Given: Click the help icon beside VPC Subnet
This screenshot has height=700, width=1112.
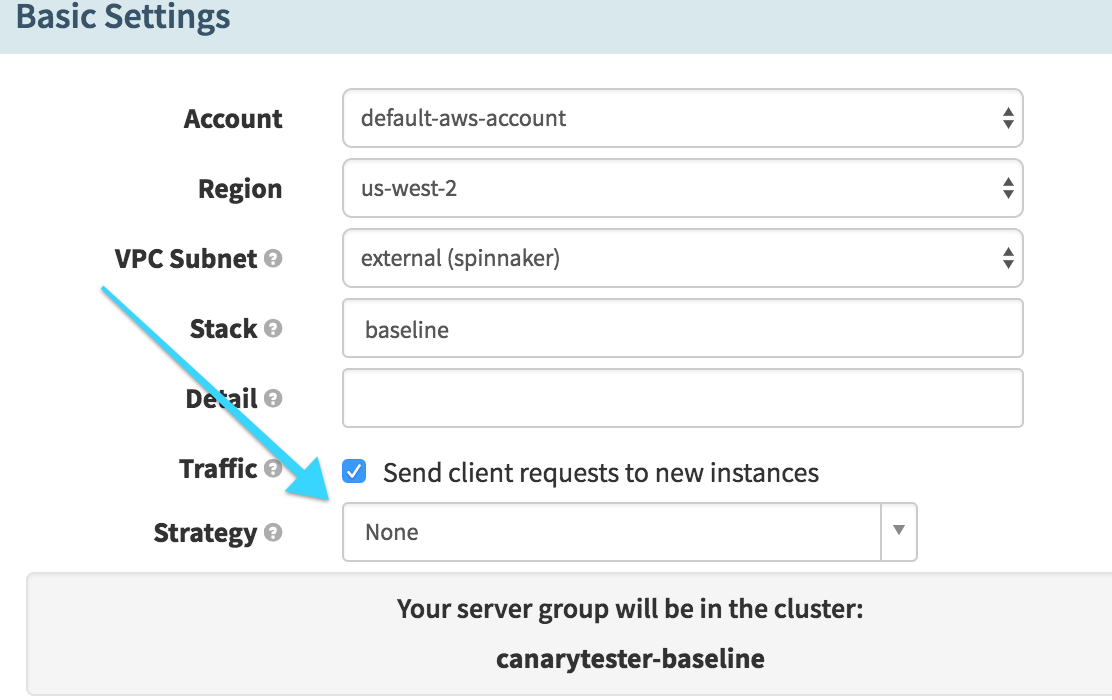Looking at the screenshot, I should click(273, 259).
